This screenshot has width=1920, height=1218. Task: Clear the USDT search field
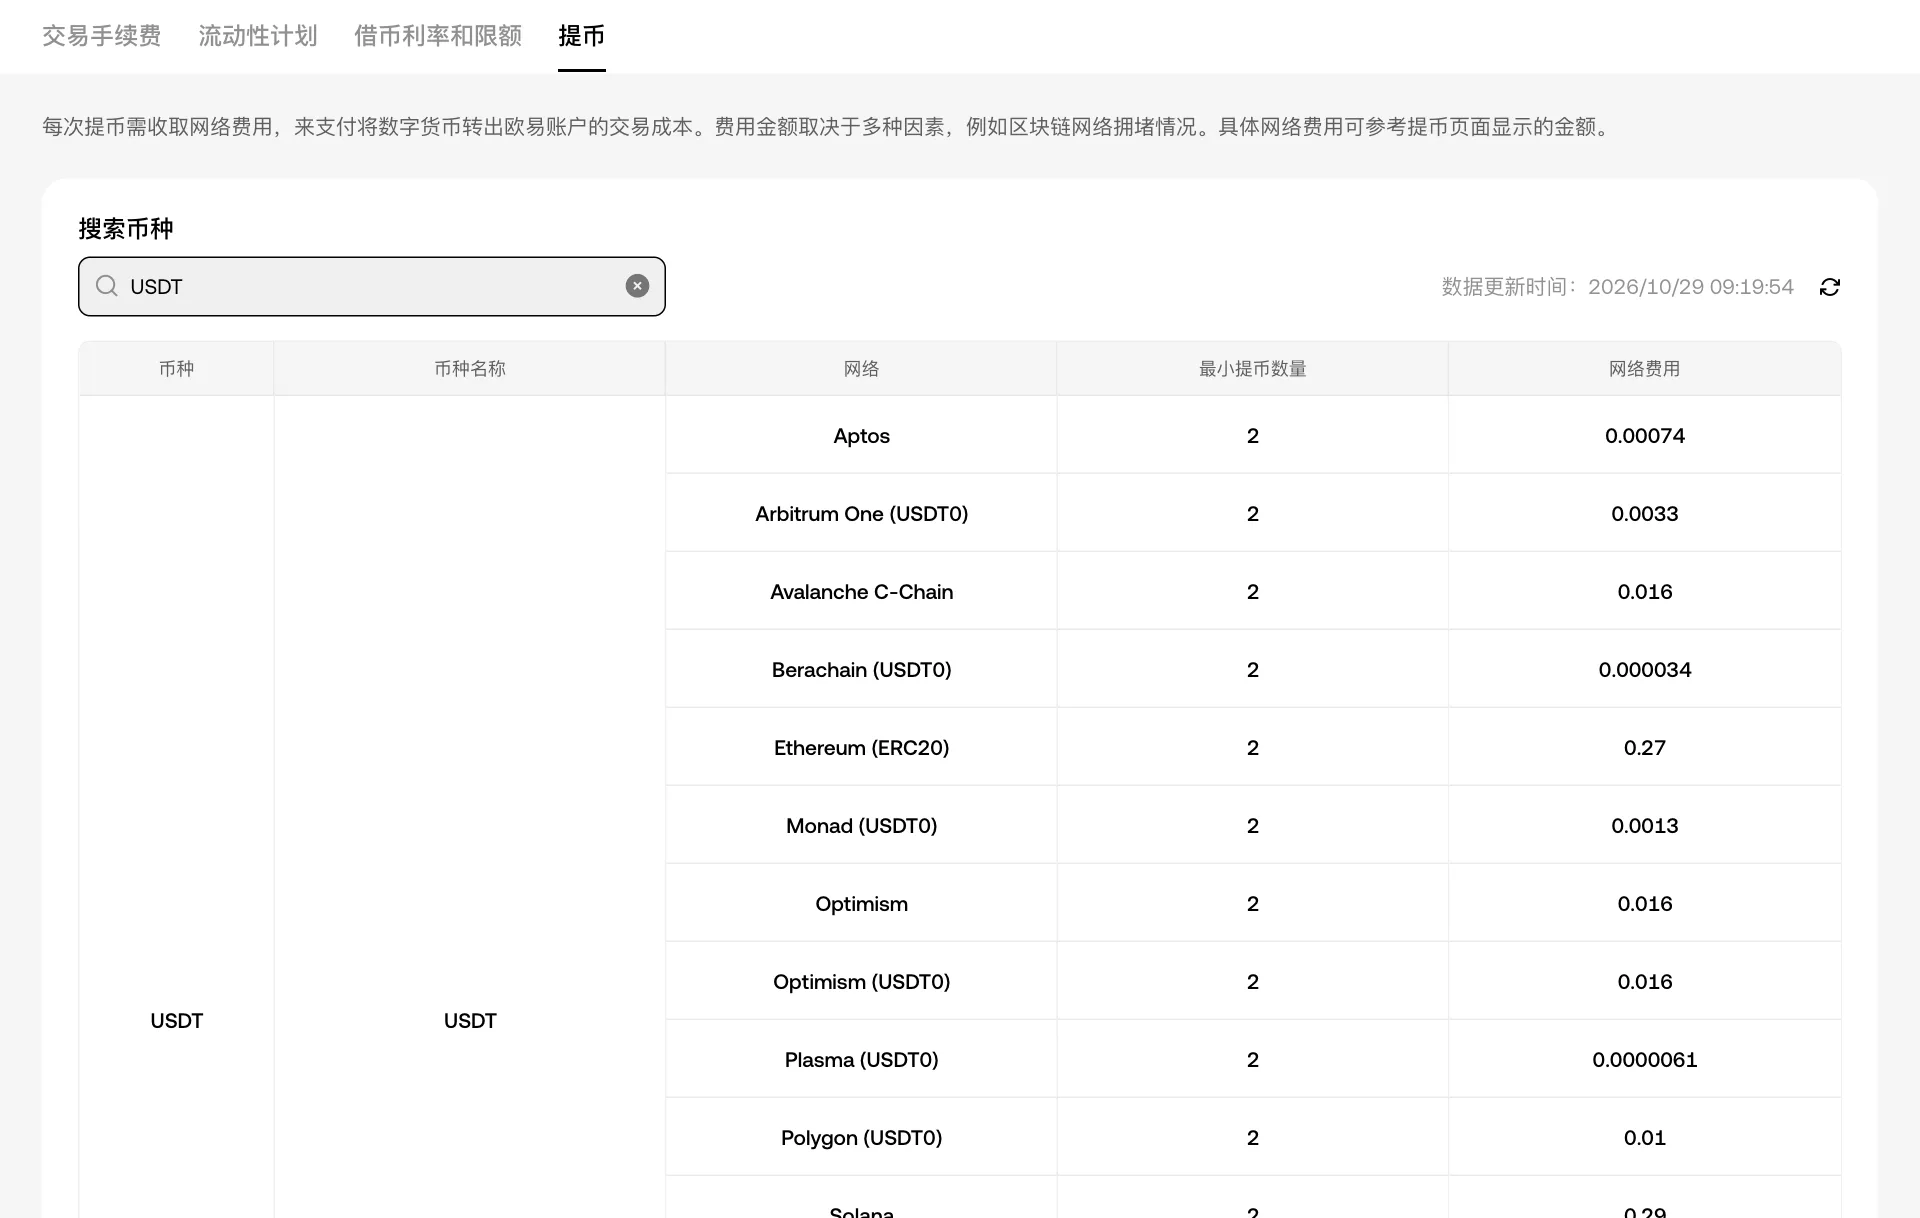point(637,286)
